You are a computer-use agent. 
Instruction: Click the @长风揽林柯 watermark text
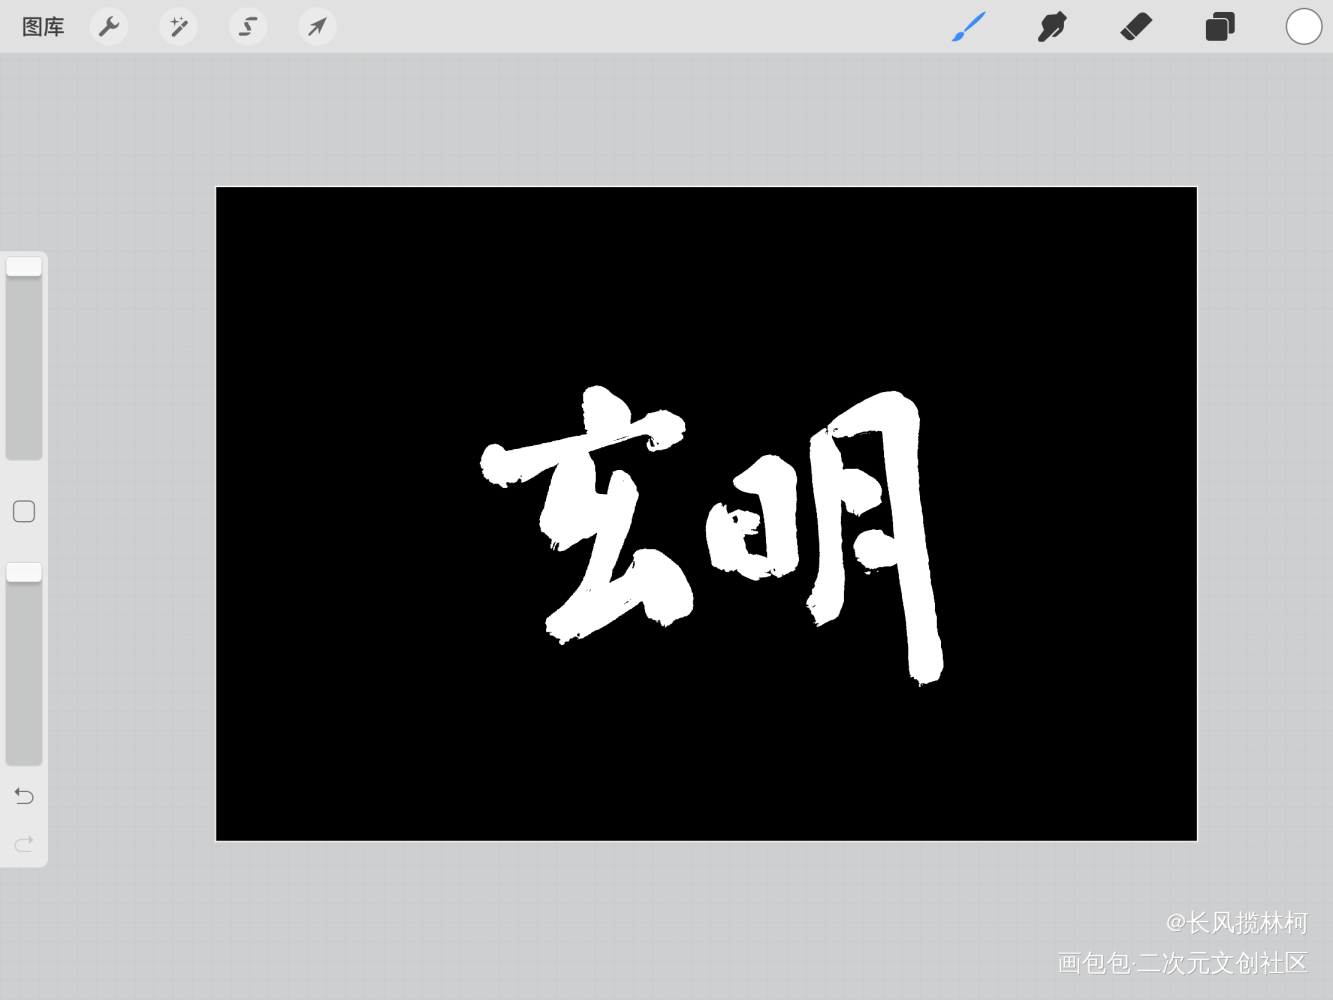pos(1236,922)
